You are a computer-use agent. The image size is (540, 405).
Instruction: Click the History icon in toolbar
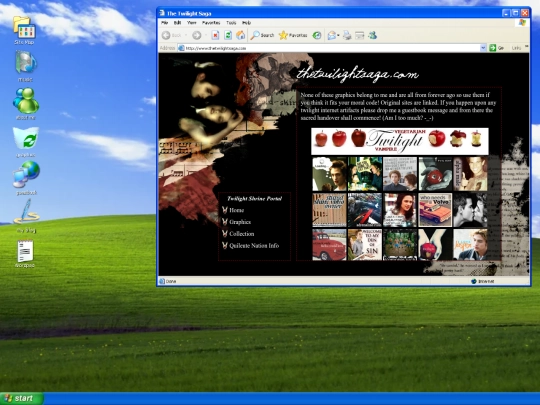[317, 35]
